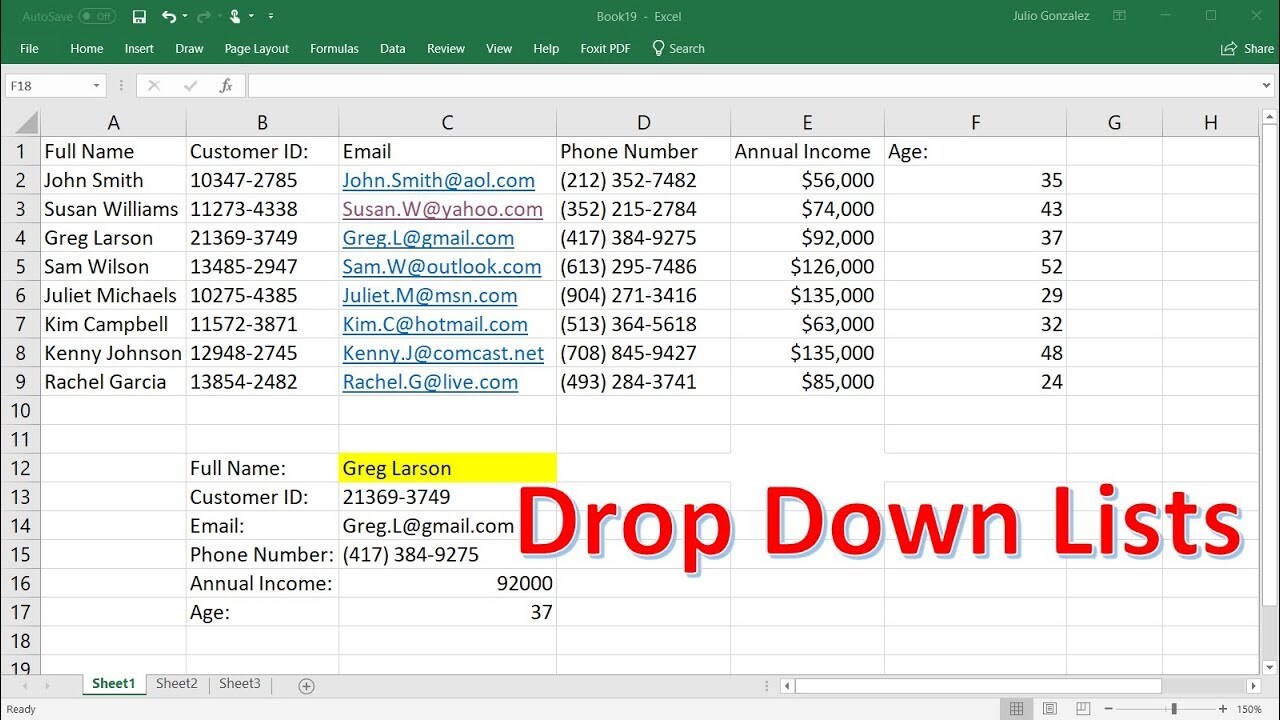Image resolution: width=1280 pixels, height=720 pixels.
Task: Open the Sam.W@outlook.com email hyperlink
Action: click(x=441, y=266)
